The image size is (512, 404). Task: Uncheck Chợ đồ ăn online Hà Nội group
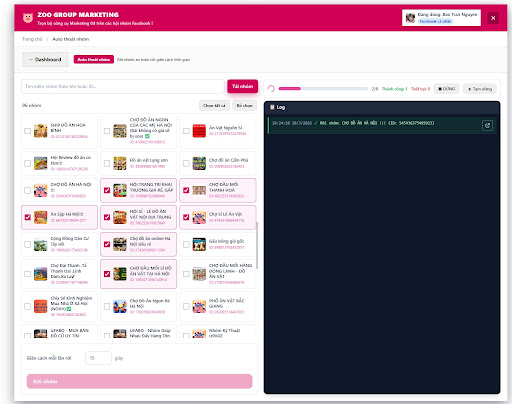point(107,244)
